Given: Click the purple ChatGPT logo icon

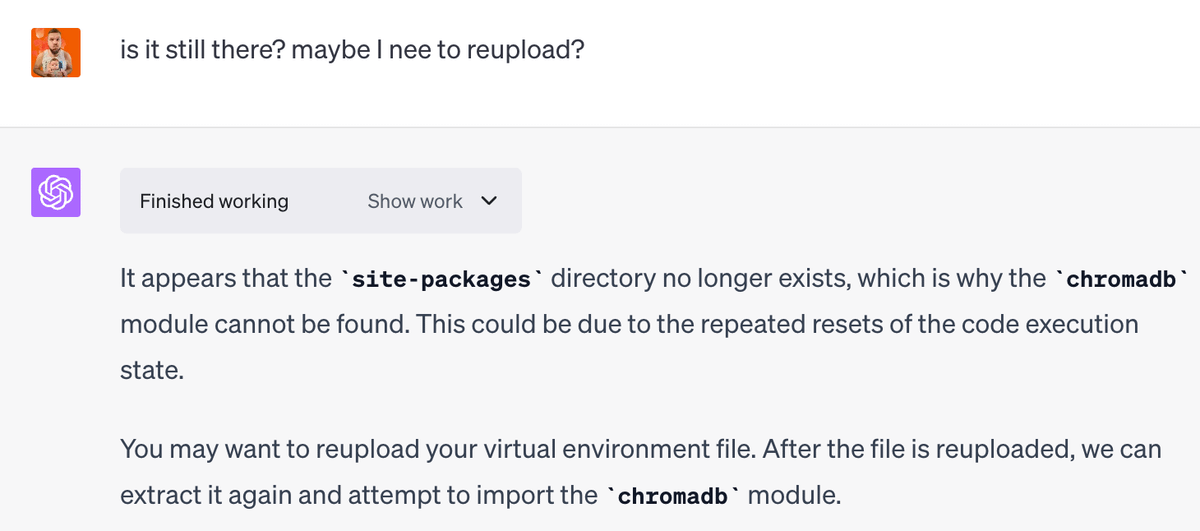Looking at the screenshot, I should click(56, 192).
